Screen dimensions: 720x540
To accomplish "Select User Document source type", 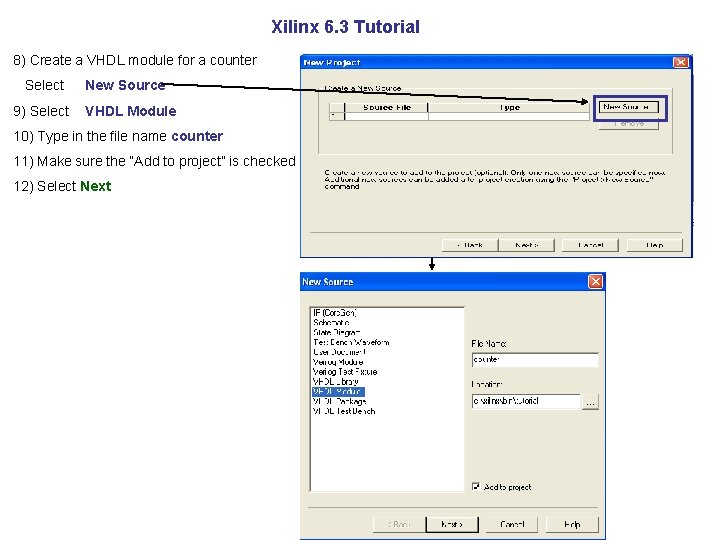I will click(339, 352).
